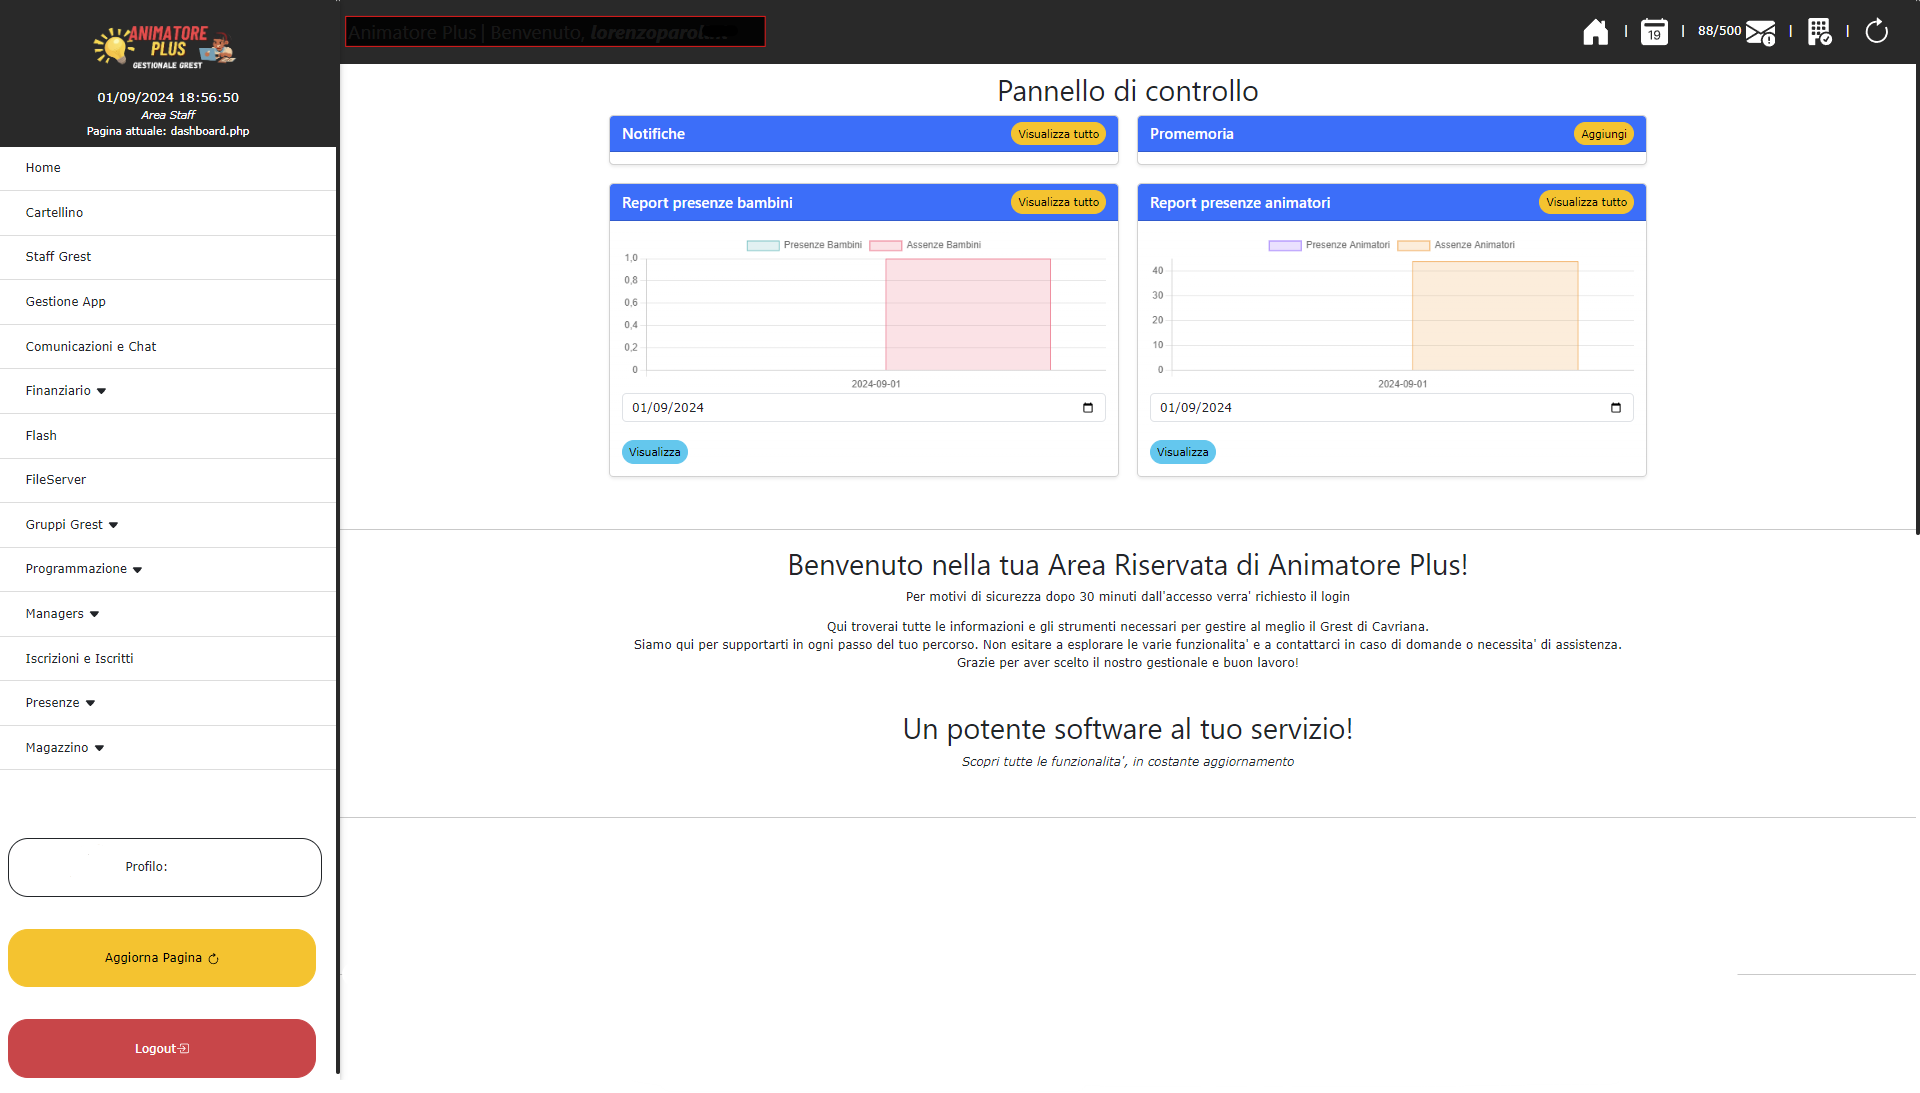Viewport: 1920px width, 1093px height.
Task: Click the red Logout button
Action: click(x=162, y=1048)
